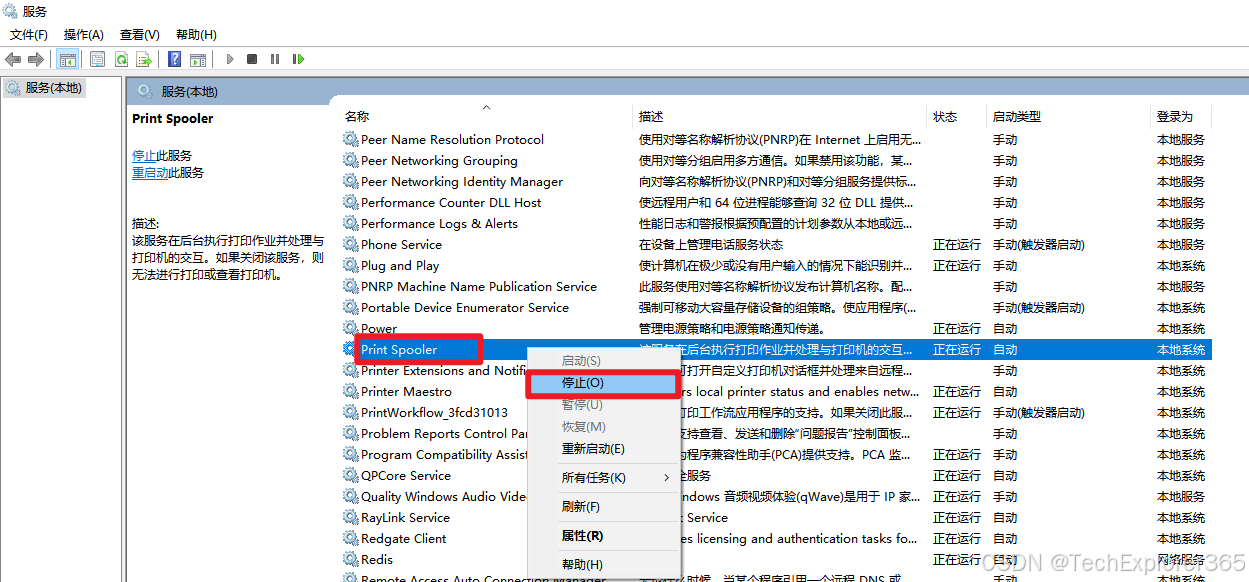Click the gear icon in 服务(本地) panel header
This screenshot has width=1249, height=582.
coord(146,91)
